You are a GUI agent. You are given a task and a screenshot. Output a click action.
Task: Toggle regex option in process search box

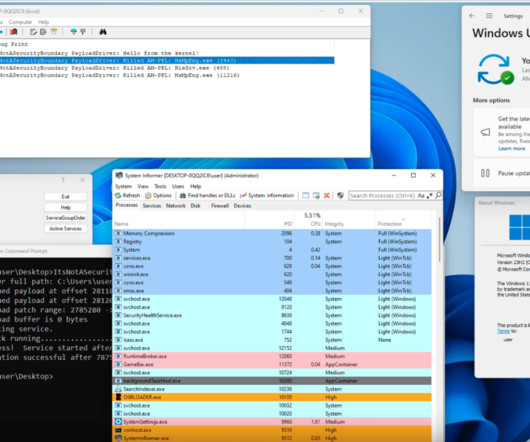pos(430,195)
